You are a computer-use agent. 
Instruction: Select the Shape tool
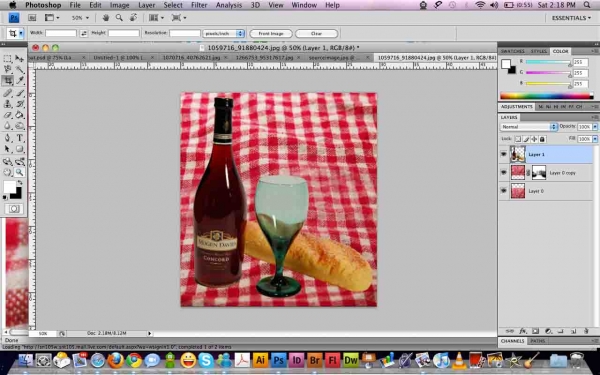point(20,149)
